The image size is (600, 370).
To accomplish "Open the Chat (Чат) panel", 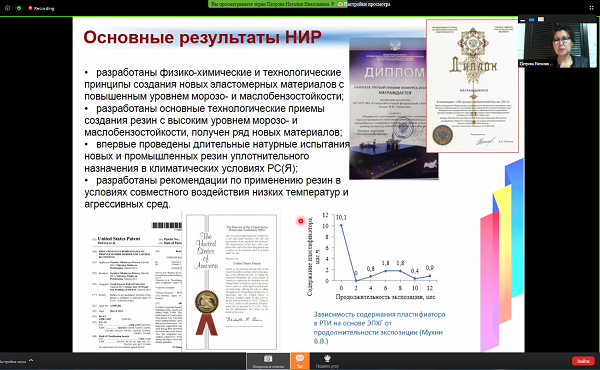I will tap(300, 361).
